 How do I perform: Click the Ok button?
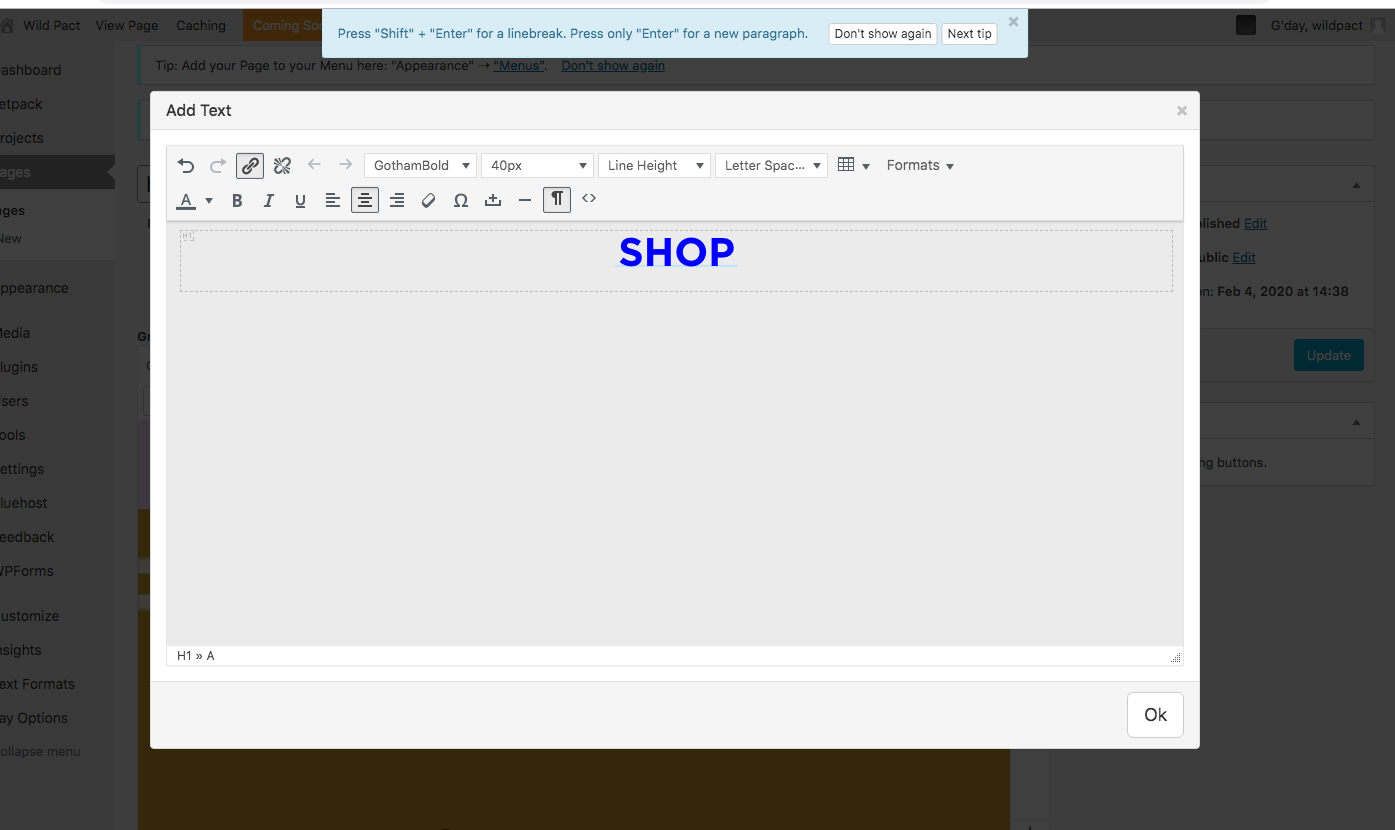[x=1155, y=715]
